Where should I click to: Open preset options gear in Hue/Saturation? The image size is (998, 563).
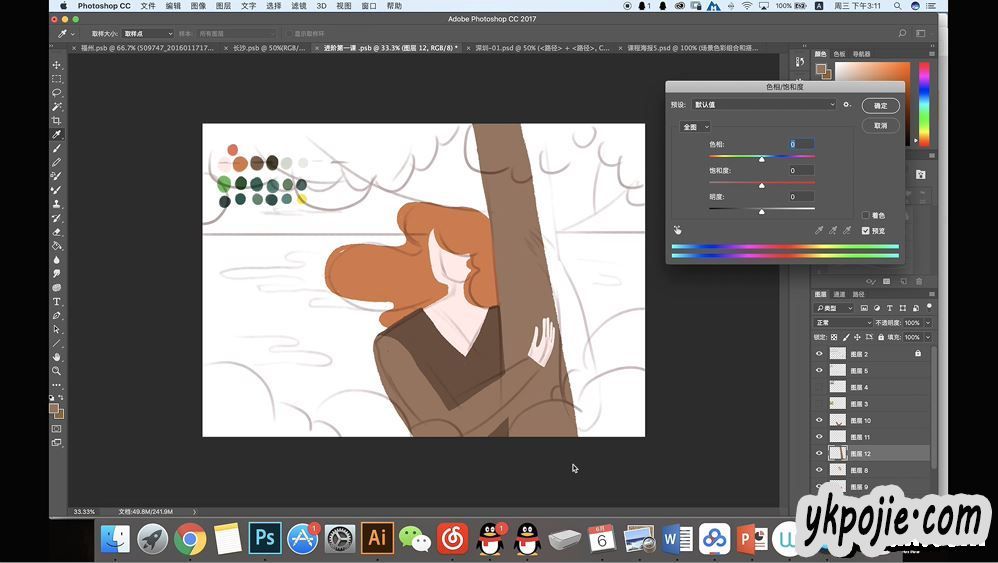[846, 104]
